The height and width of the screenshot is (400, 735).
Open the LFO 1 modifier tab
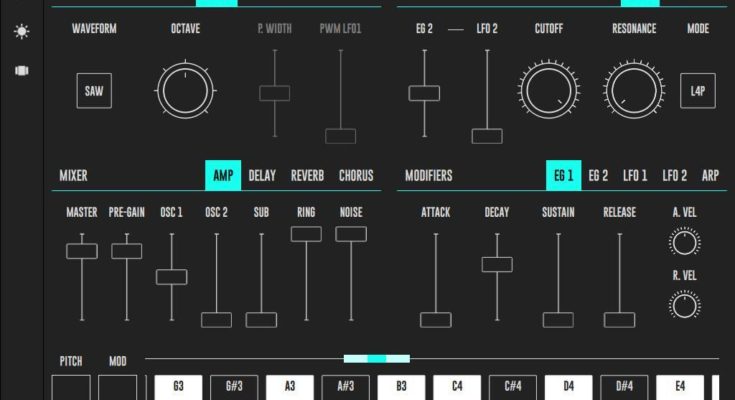pyautogui.click(x=635, y=176)
